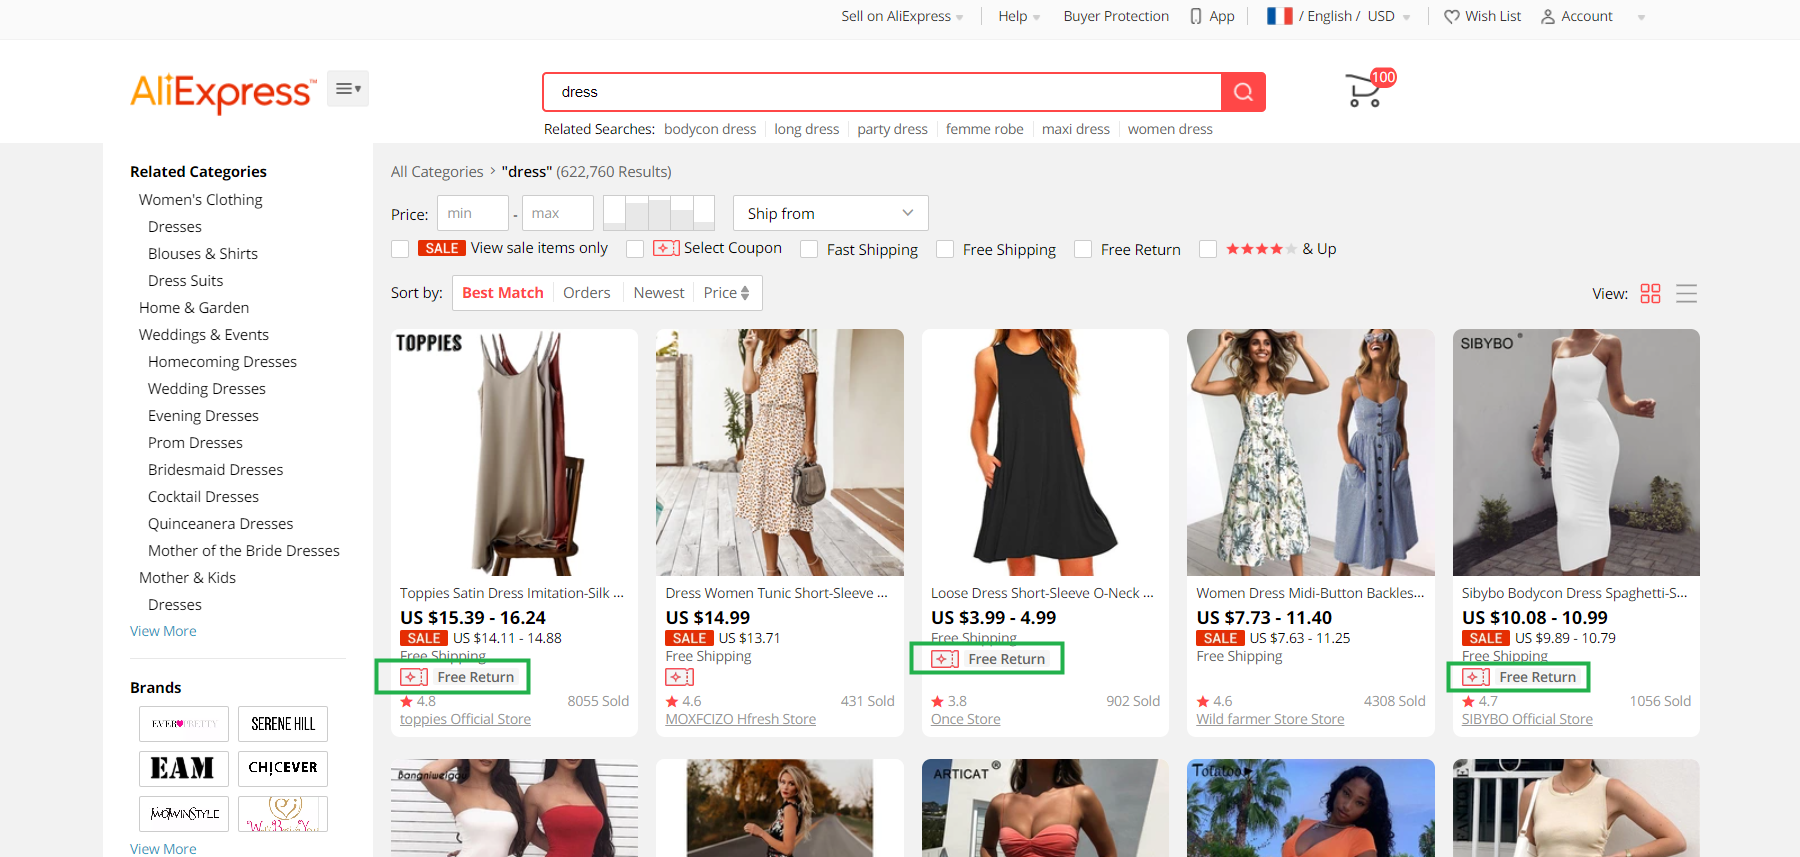Open the Women's Clothing category
The image size is (1800, 857).
coord(201,200)
